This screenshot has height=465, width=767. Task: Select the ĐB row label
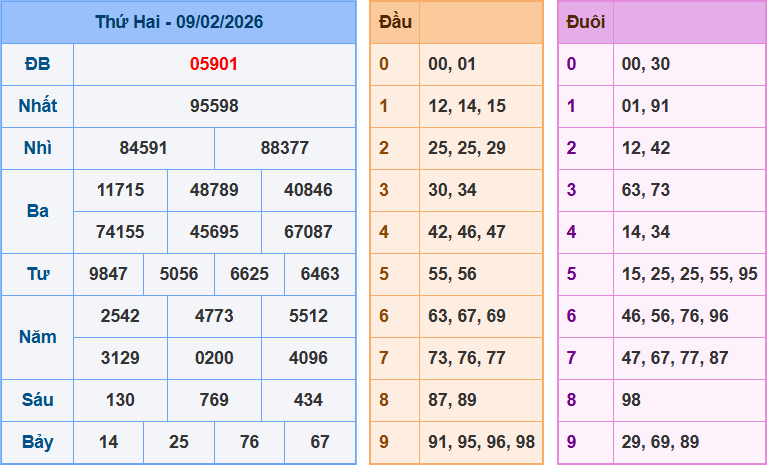38,64
